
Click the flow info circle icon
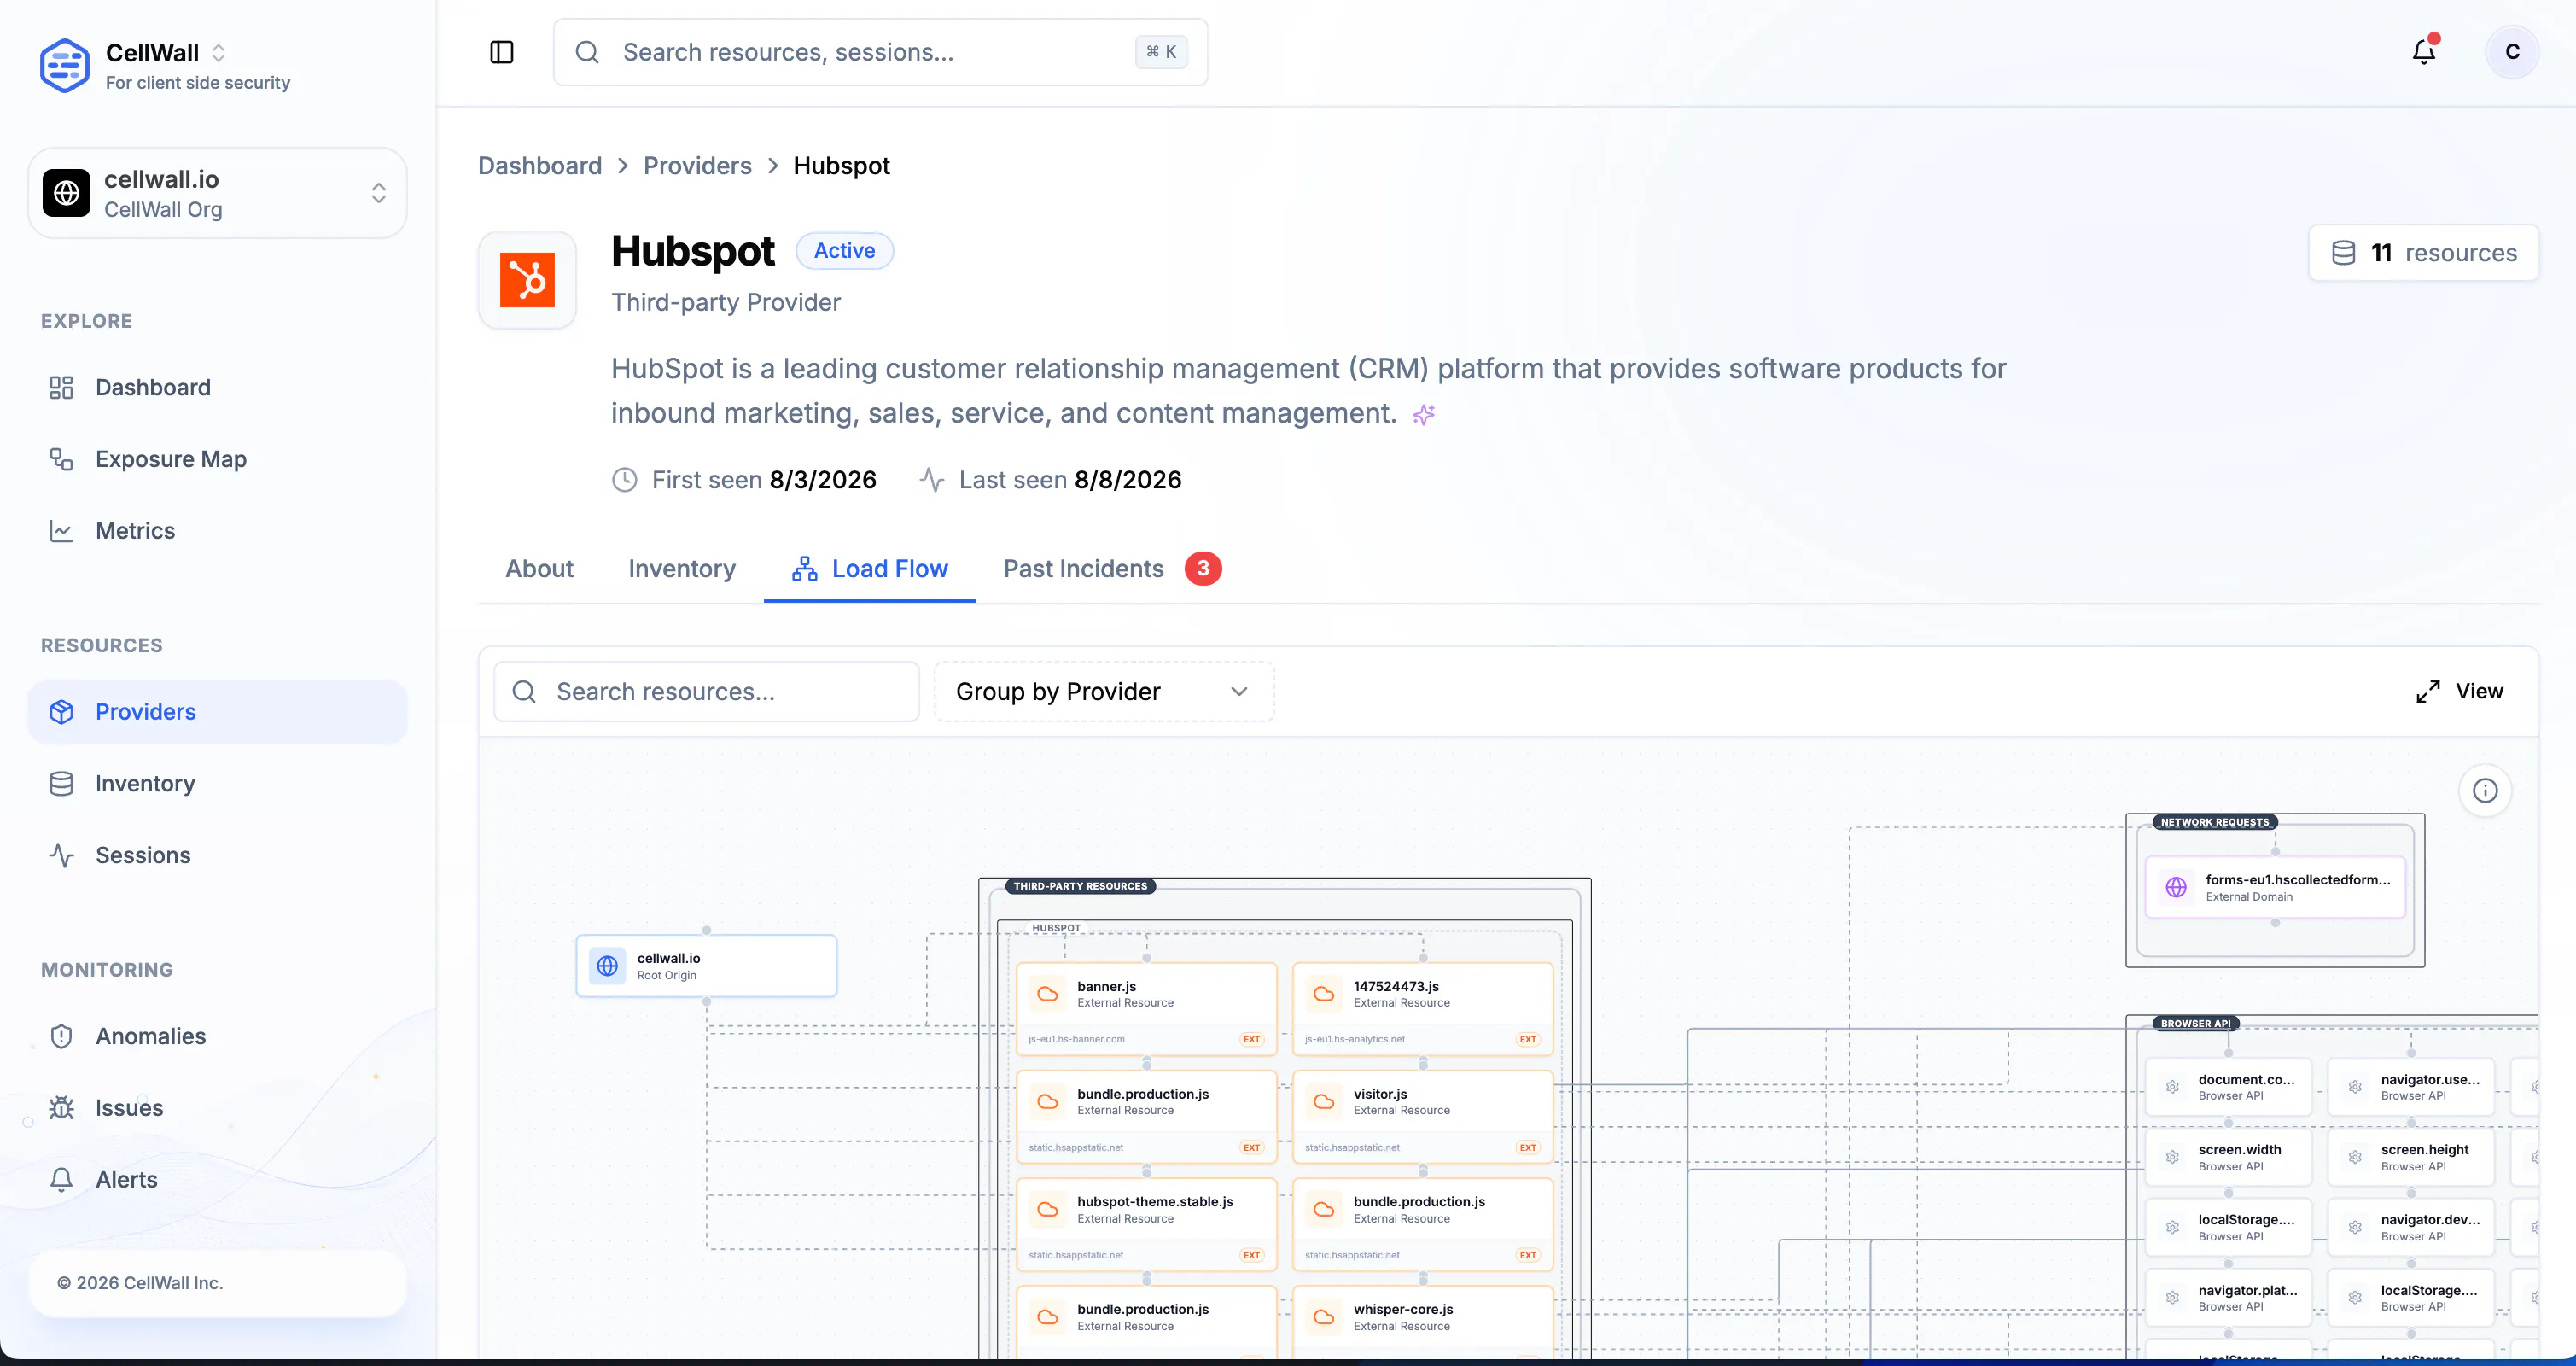[x=2485, y=791]
